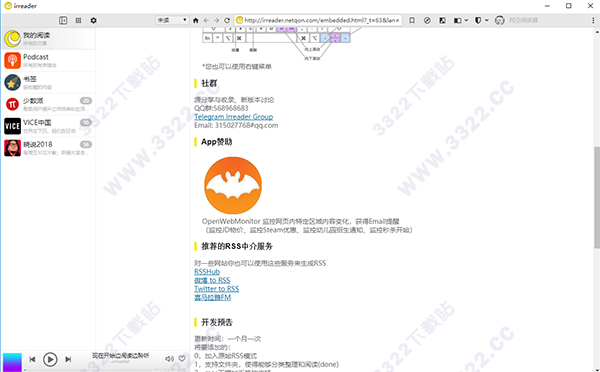This screenshot has width=600, height=372.
Task: Toggle the sidebar panel icon
Action: tap(63, 20)
